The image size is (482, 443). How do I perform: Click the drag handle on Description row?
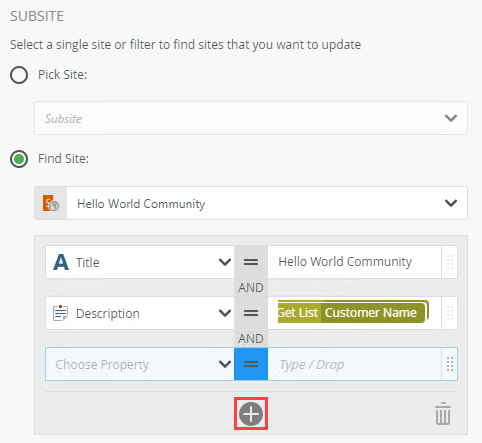(x=450, y=313)
